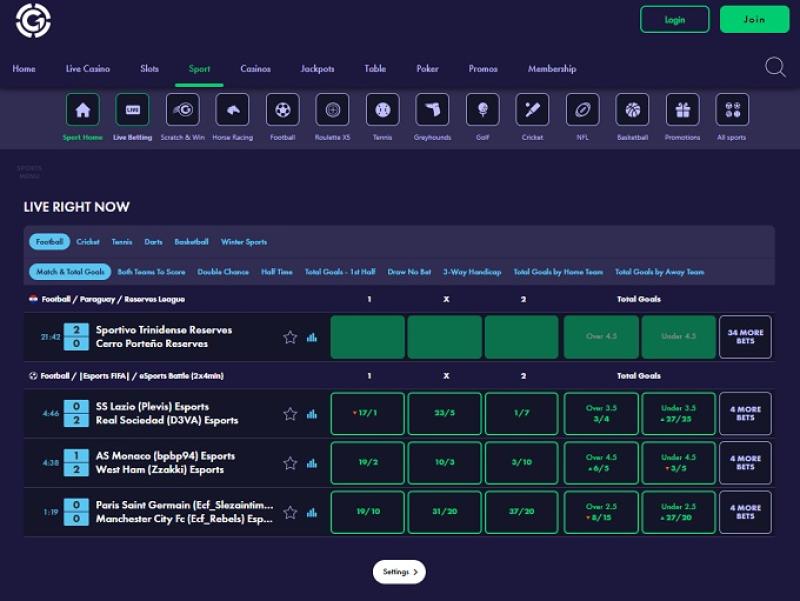The height and width of the screenshot is (601, 800).
Task: Star the Sportivo Trinidense Reserves match
Action: click(x=290, y=337)
